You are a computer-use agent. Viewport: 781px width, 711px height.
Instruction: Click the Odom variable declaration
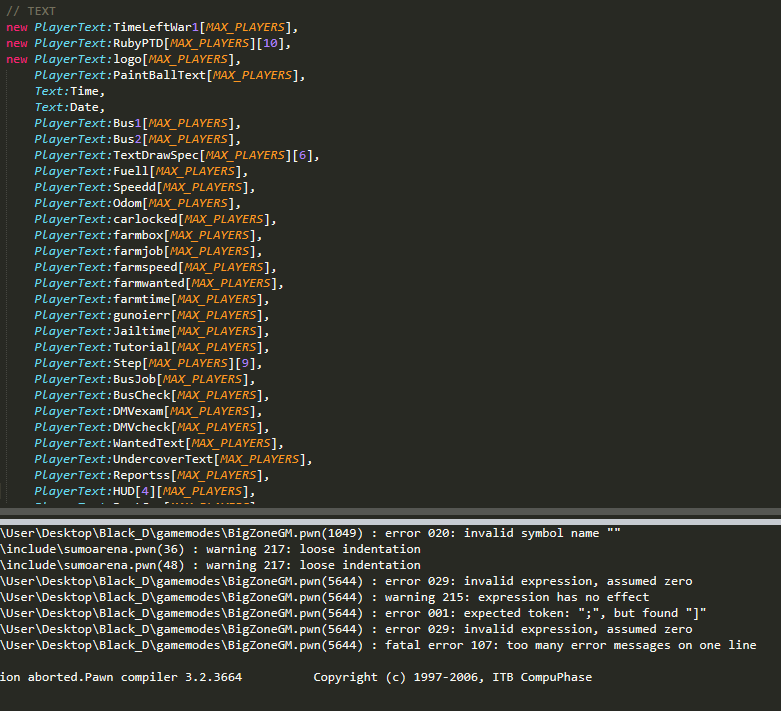click(x=138, y=203)
